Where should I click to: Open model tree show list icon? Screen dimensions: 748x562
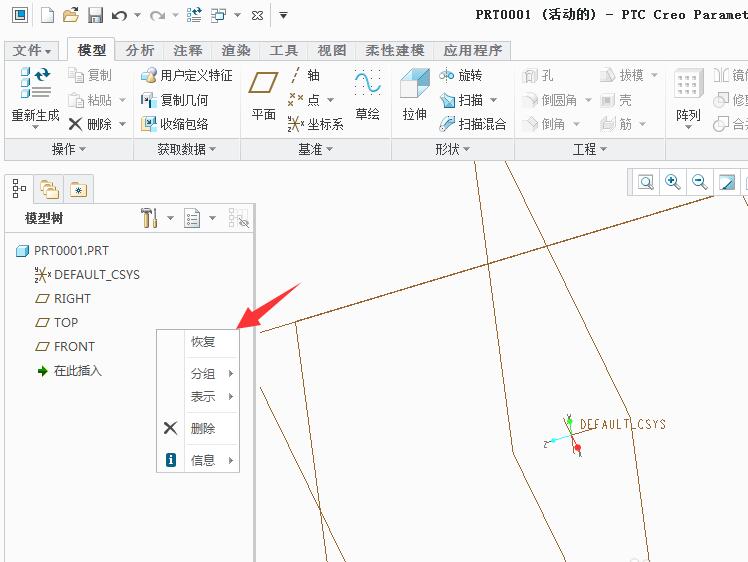[x=192, y=219]
